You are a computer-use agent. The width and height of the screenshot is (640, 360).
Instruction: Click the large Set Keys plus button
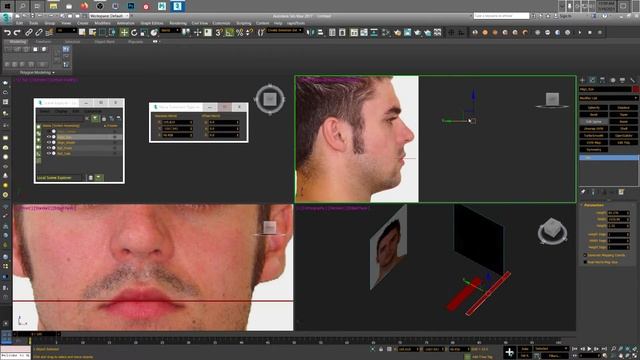[x=509, y=352]
